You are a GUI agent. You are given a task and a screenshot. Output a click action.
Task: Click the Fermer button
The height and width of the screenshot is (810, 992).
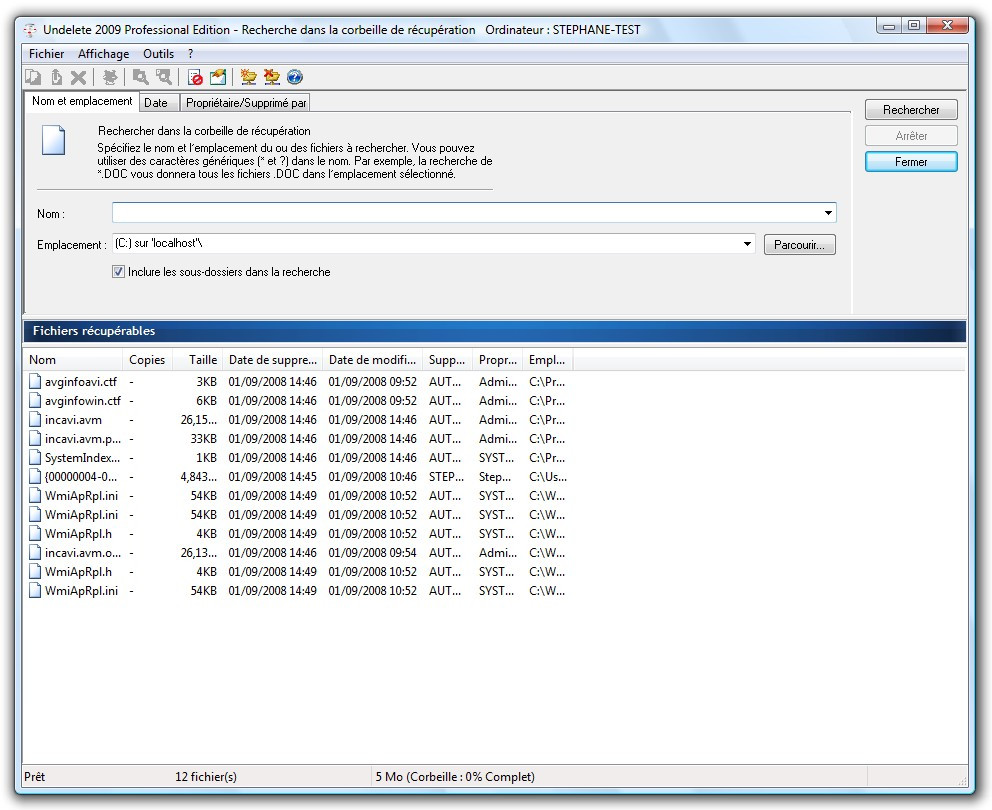(x=911, y=162)
